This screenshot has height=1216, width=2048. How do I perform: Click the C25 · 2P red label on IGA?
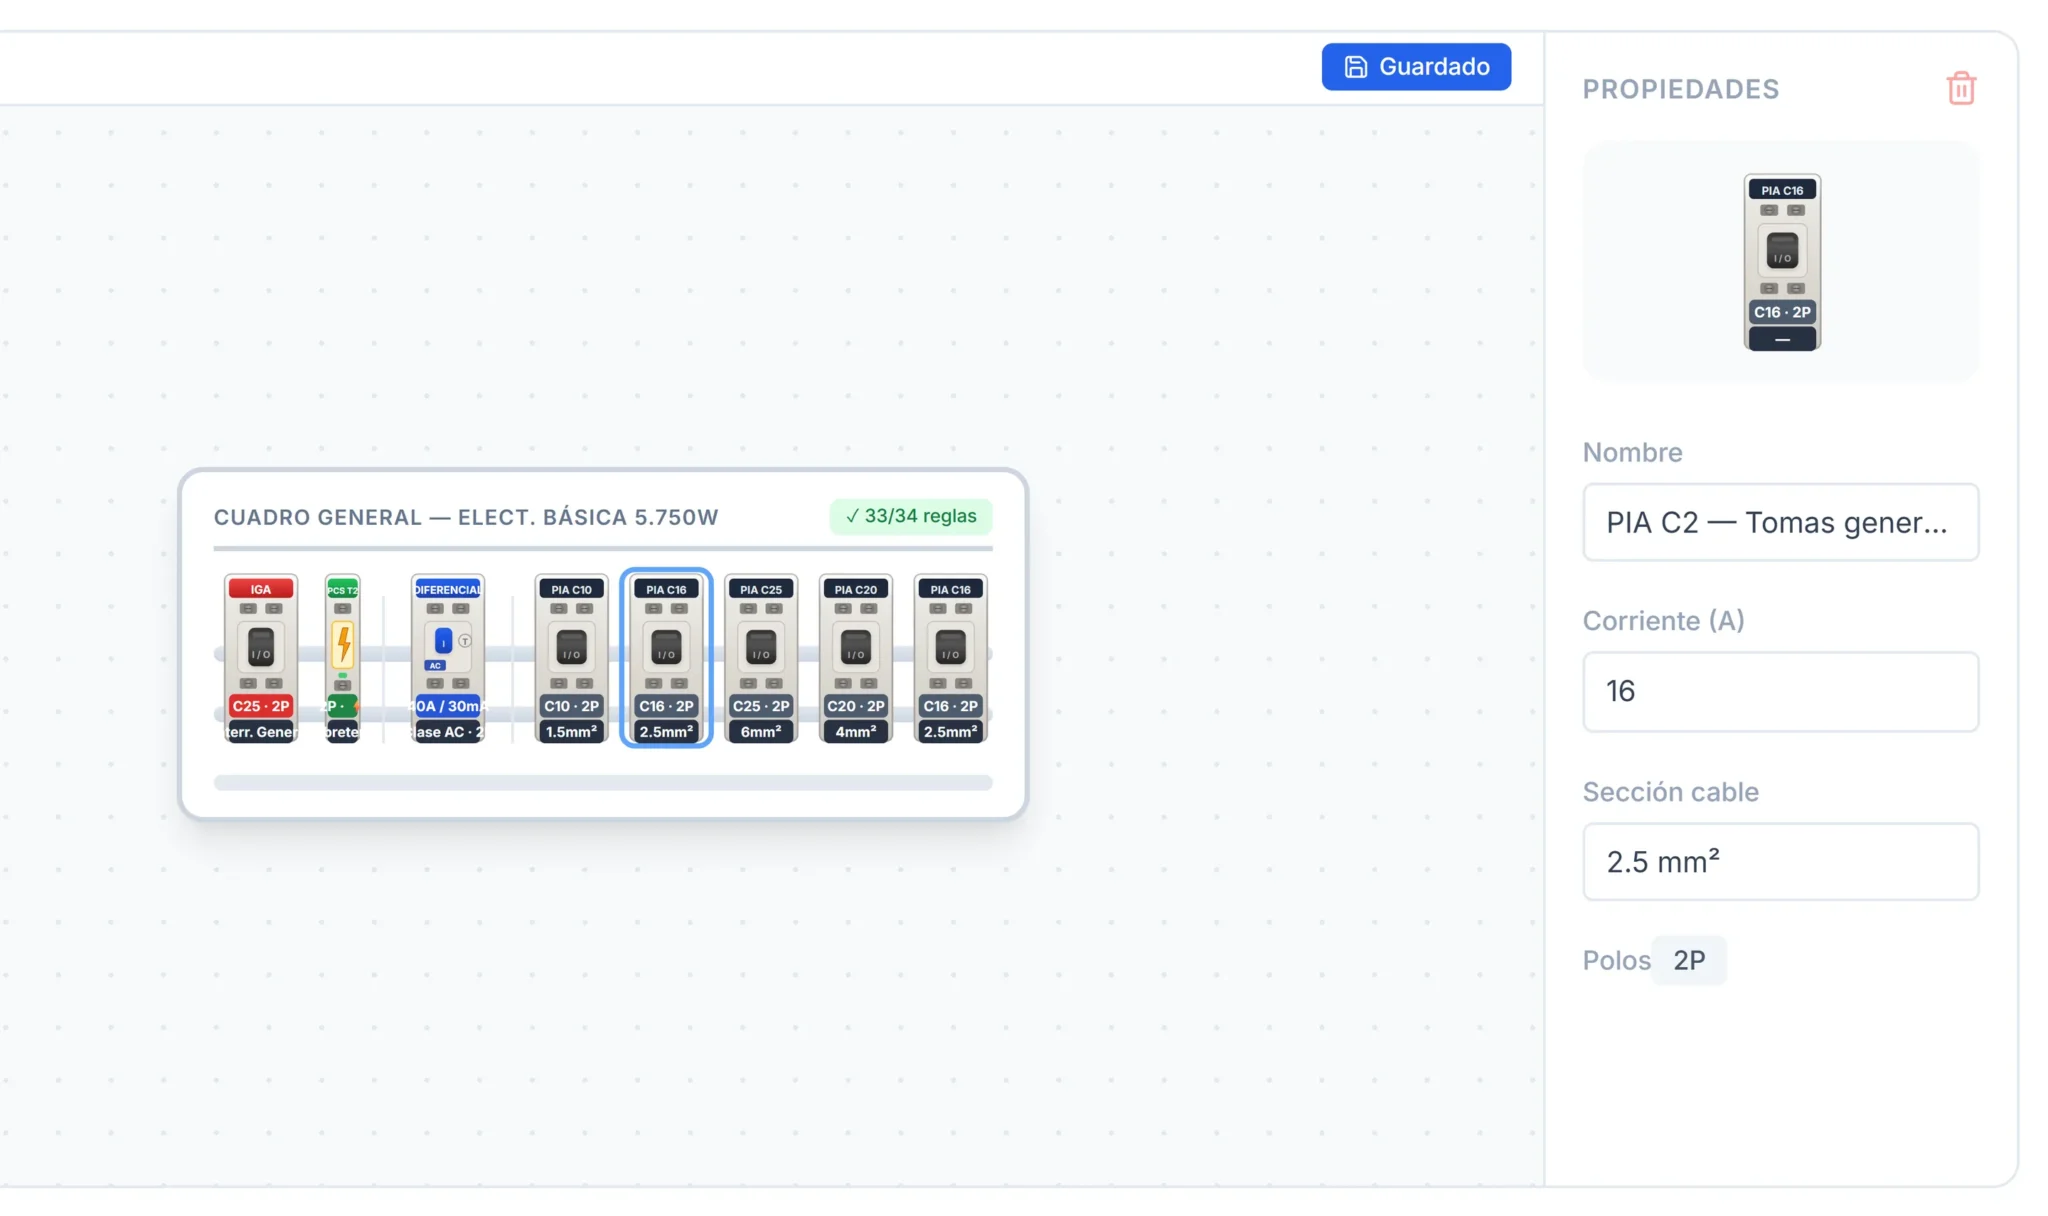pos(261,706)
